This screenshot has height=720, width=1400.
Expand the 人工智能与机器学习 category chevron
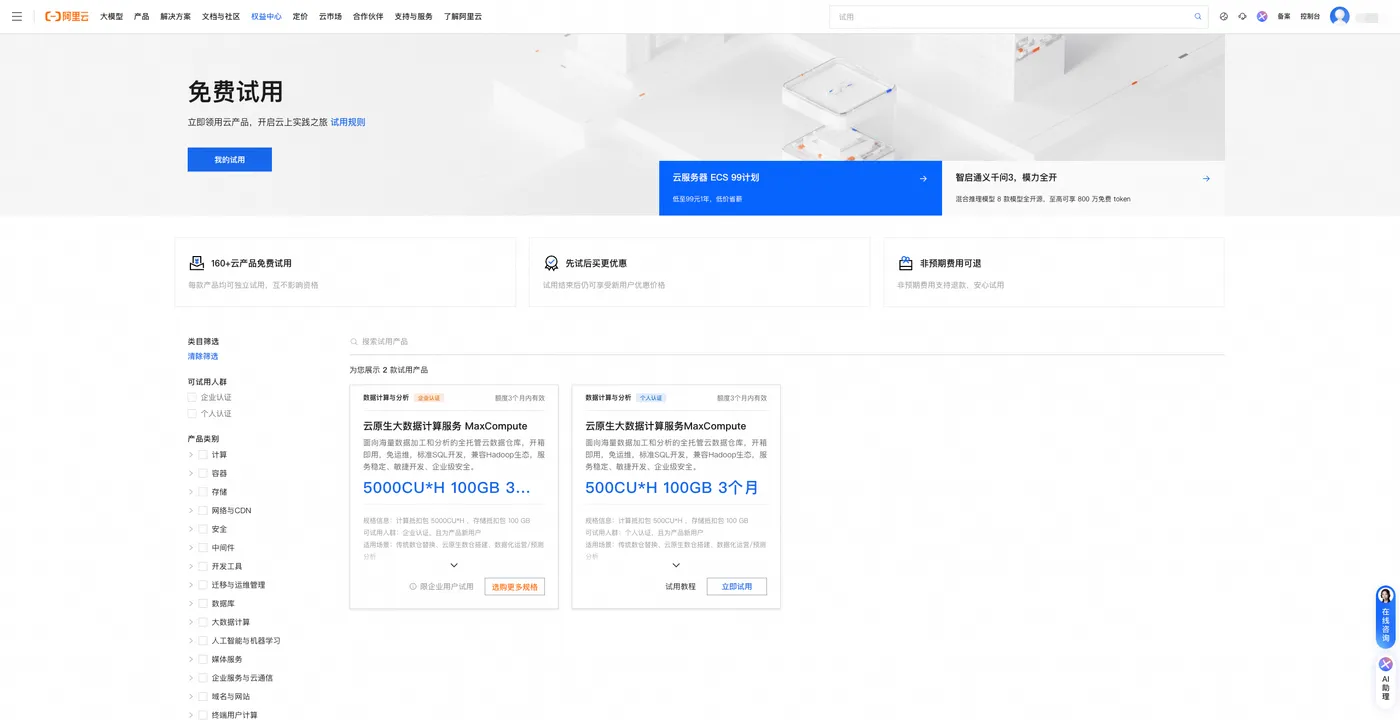[x=191, y=641]
